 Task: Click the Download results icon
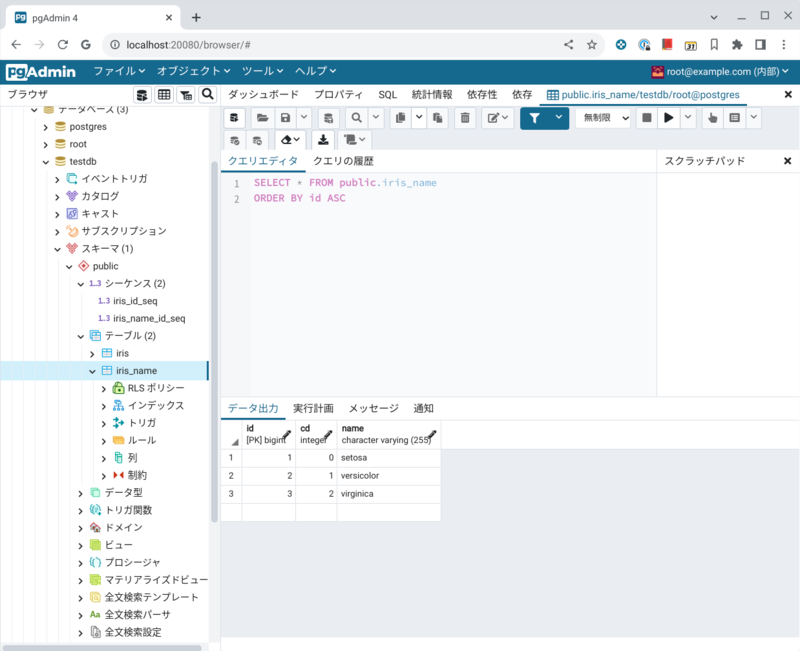coord(323,140)
